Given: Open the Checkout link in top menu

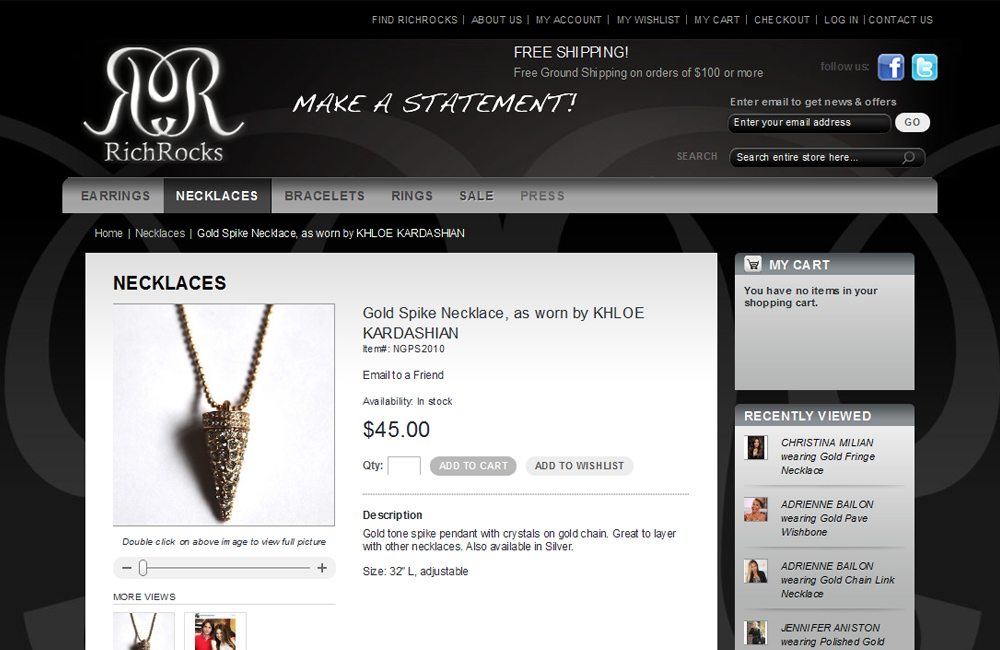Looking at the screenshot, I should (782, 20).
